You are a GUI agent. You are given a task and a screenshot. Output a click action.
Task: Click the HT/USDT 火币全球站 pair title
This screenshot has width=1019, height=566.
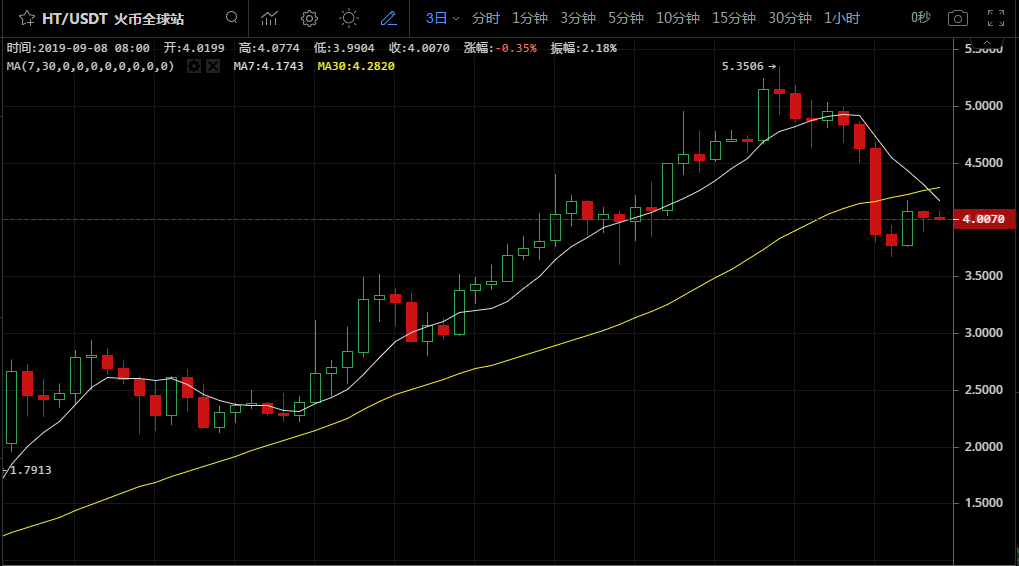pyautogui.click(x=113, y=19)
